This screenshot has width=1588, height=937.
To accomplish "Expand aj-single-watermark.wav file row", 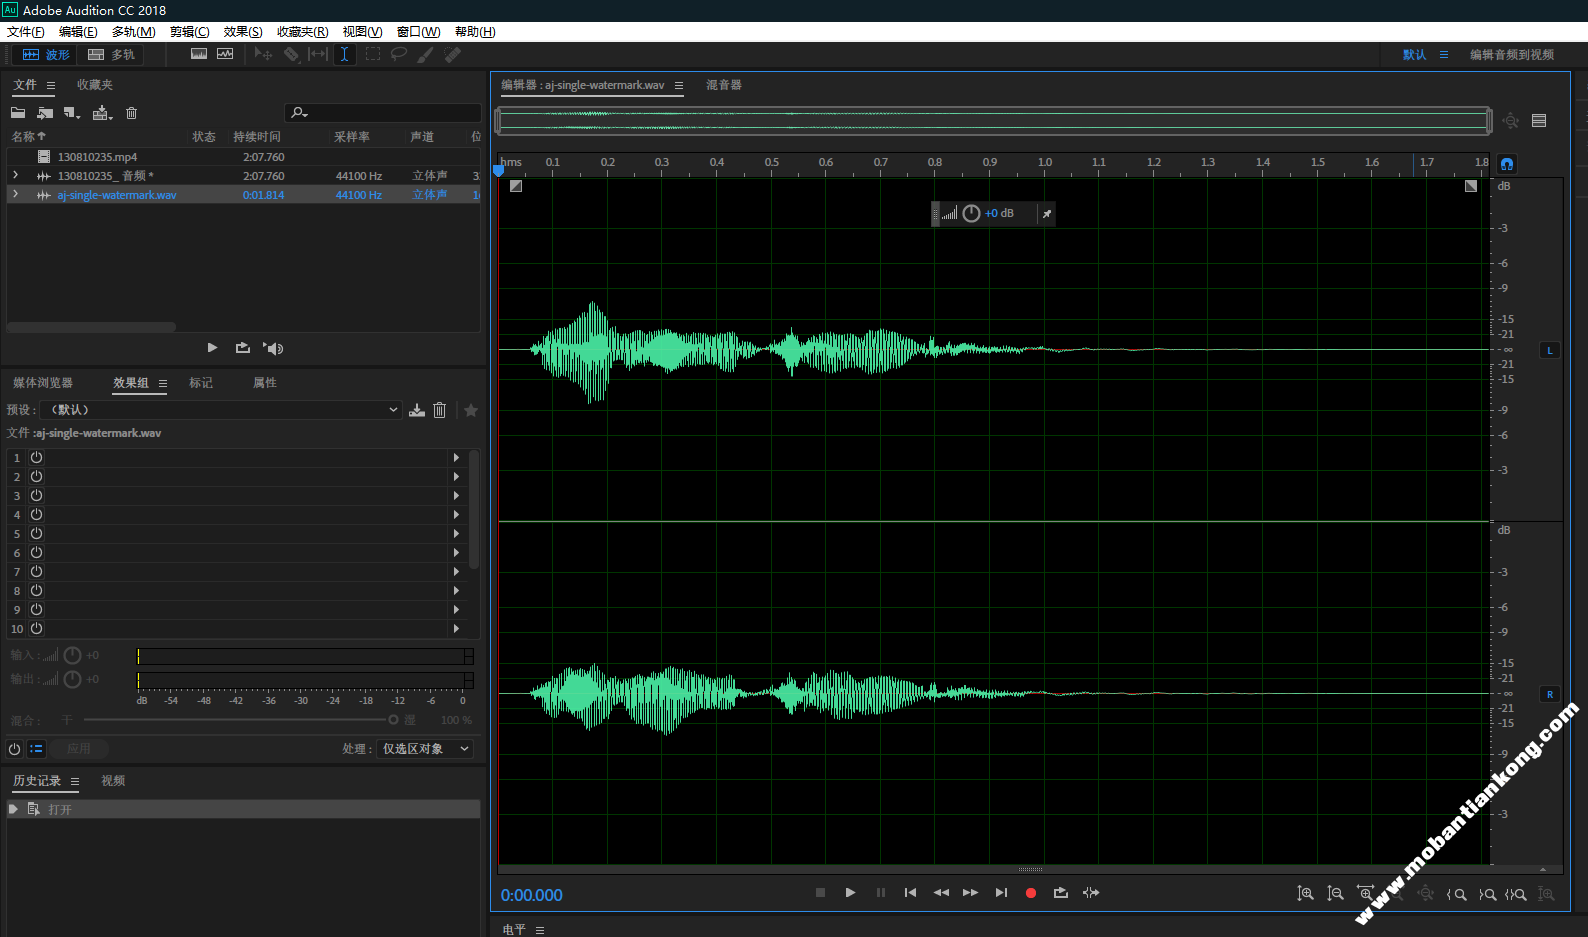I will tap(15, 194).
